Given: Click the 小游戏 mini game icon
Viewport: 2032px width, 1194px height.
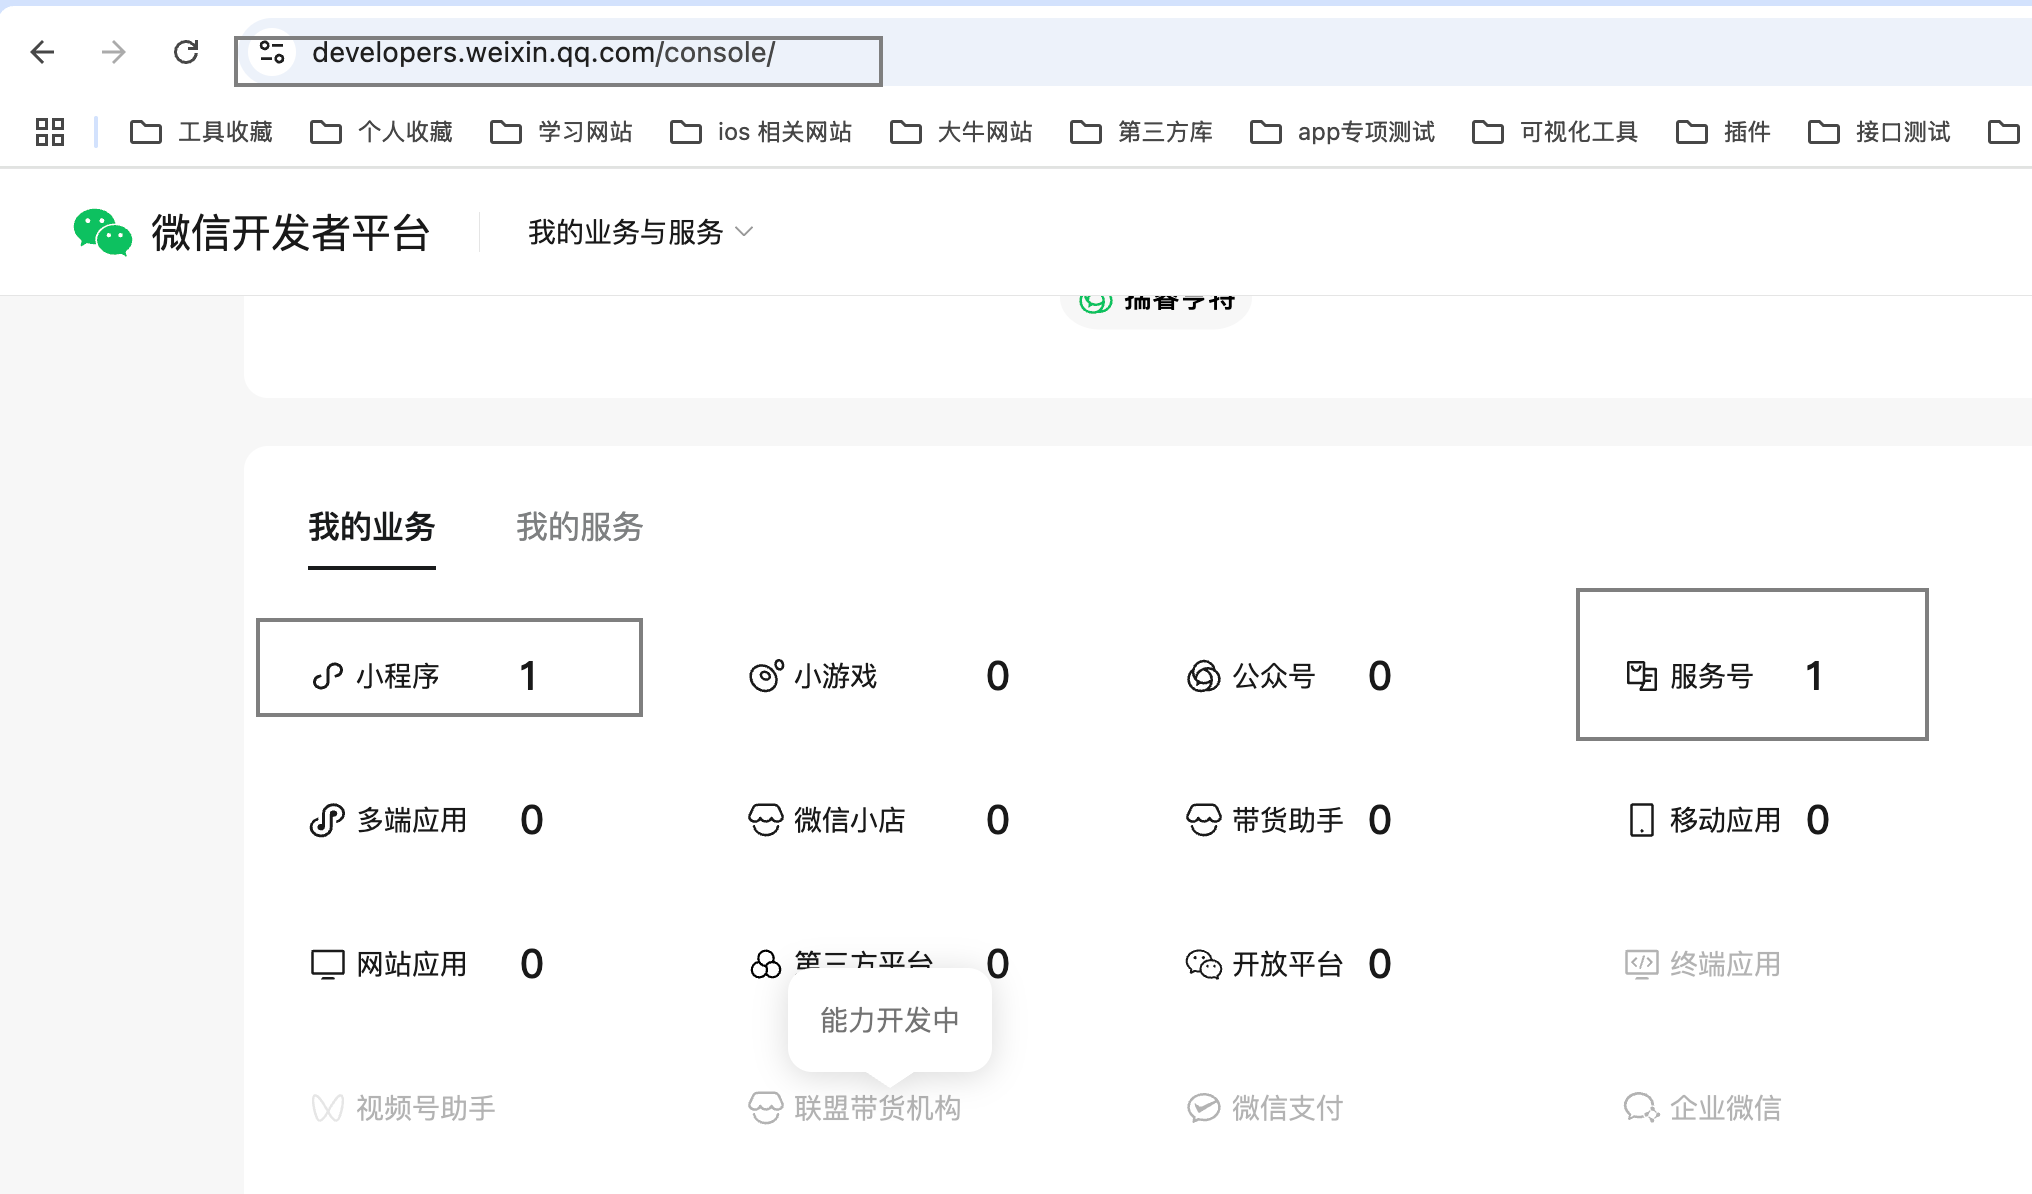Looking at the screenshot, I should [766, 677].
